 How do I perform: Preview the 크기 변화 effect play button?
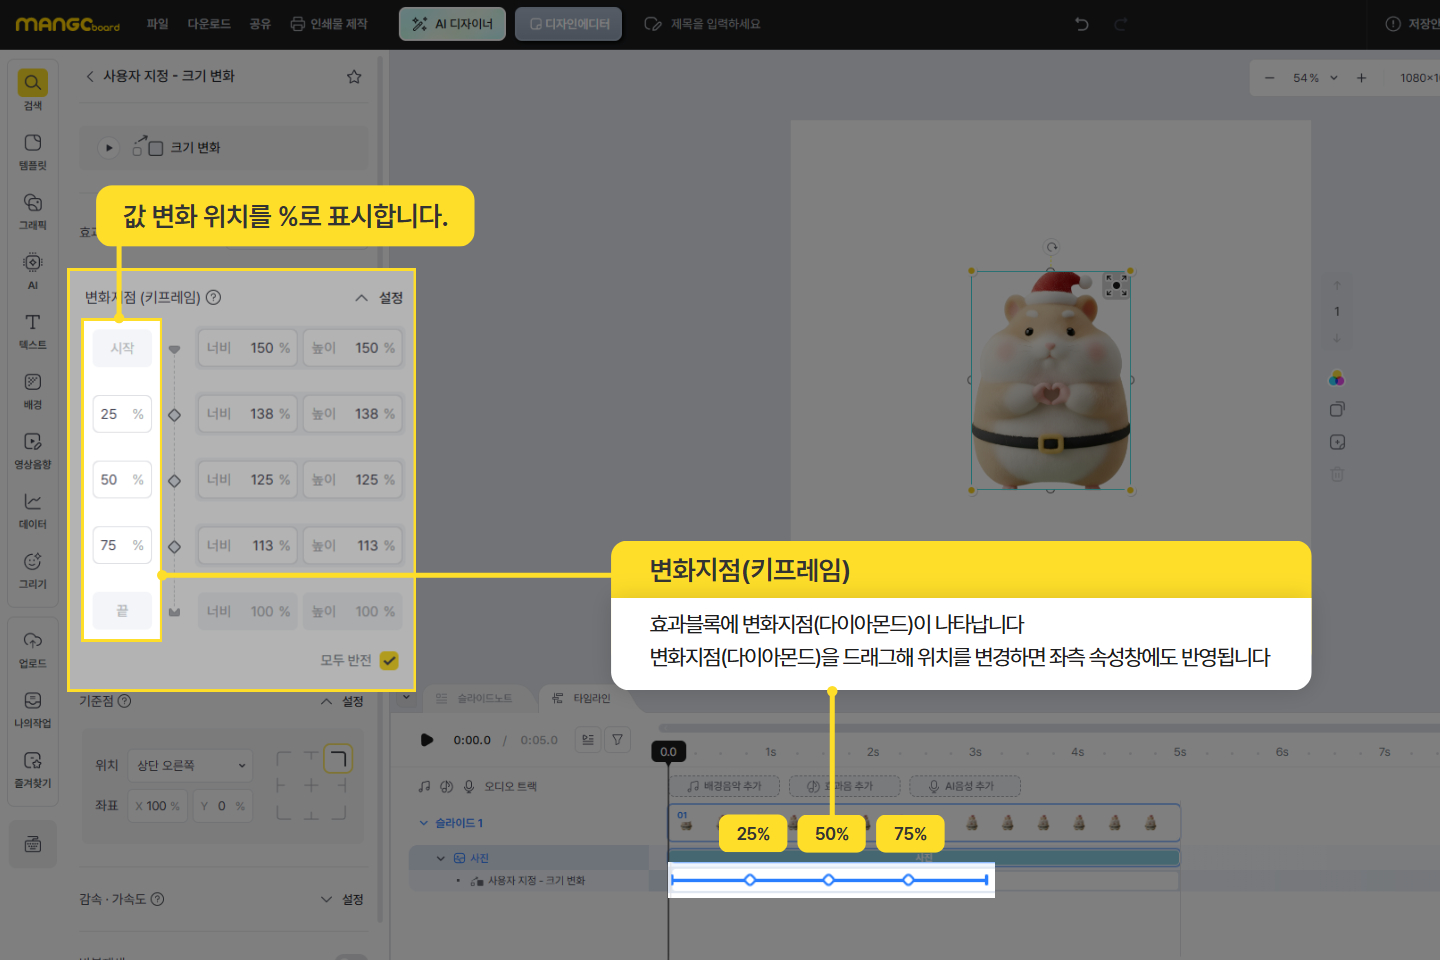tap(109, 148)
